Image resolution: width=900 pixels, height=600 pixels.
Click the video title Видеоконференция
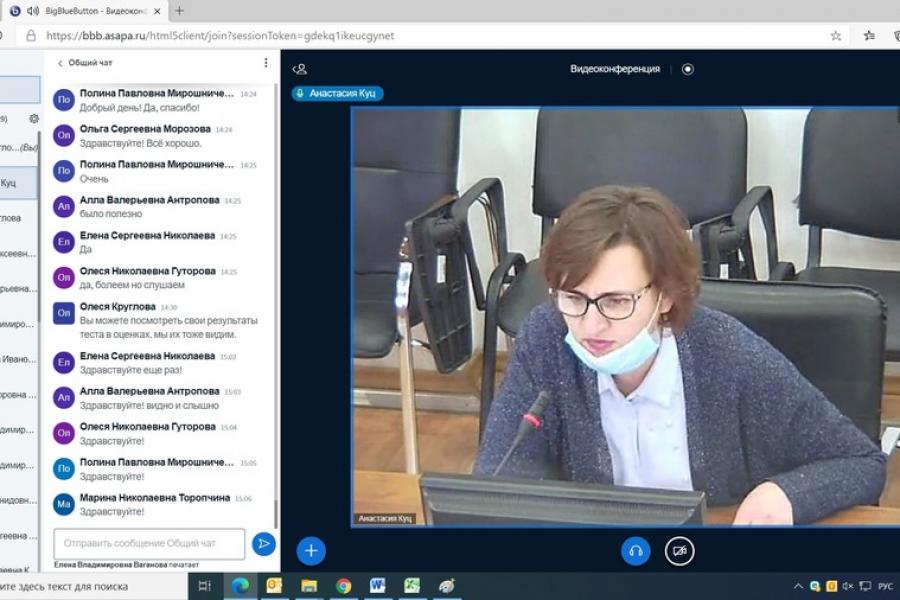pos(615,69)
